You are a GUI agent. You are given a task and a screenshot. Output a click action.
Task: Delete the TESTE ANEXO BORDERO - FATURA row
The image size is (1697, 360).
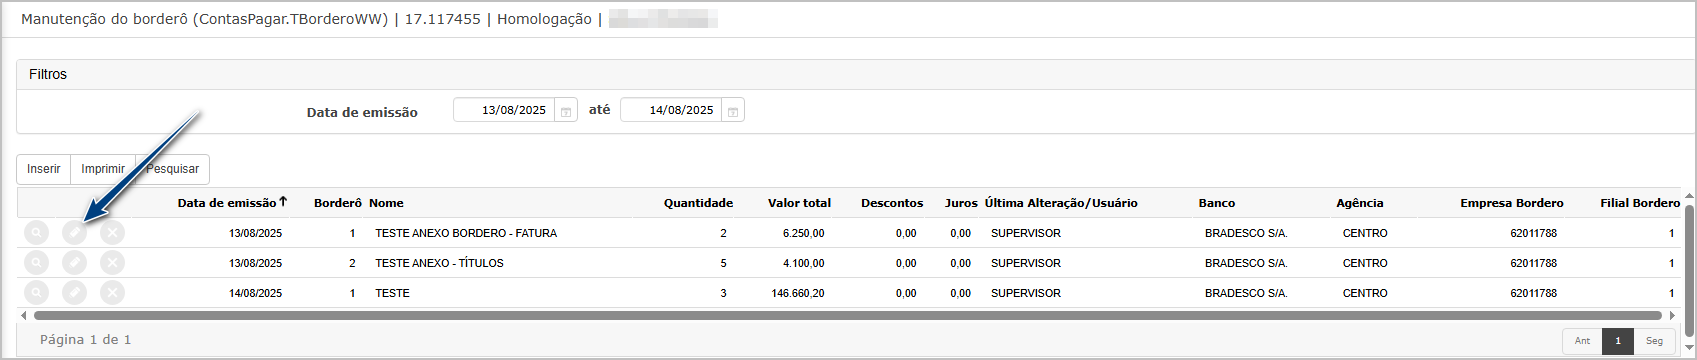tap(112, 233)
